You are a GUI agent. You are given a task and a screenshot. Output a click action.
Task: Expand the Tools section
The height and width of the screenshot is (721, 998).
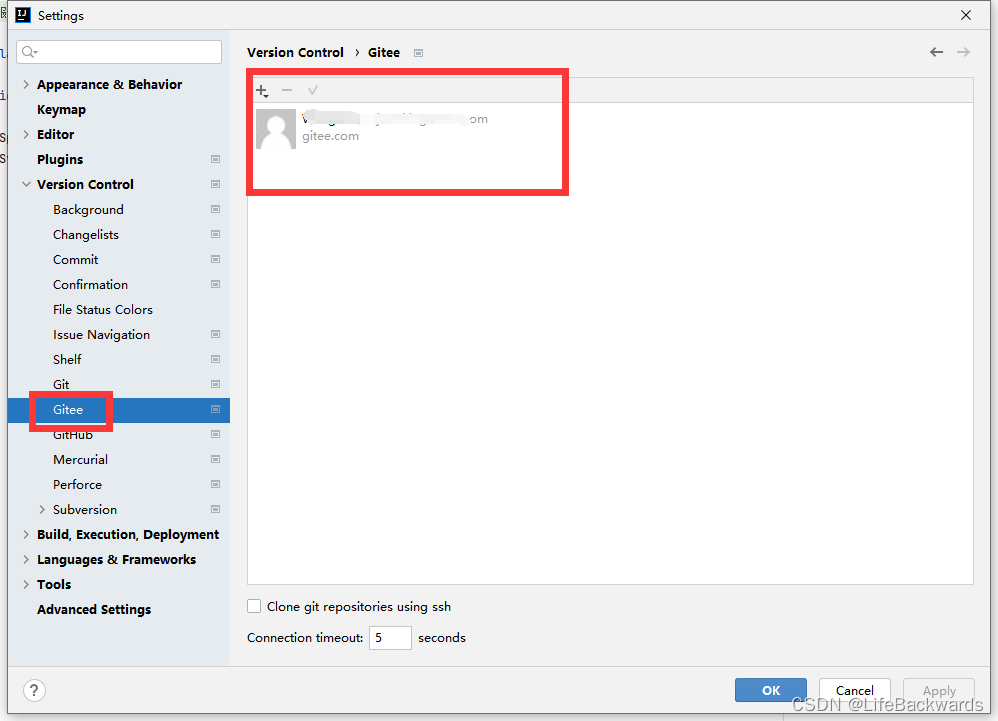[26, 584]
